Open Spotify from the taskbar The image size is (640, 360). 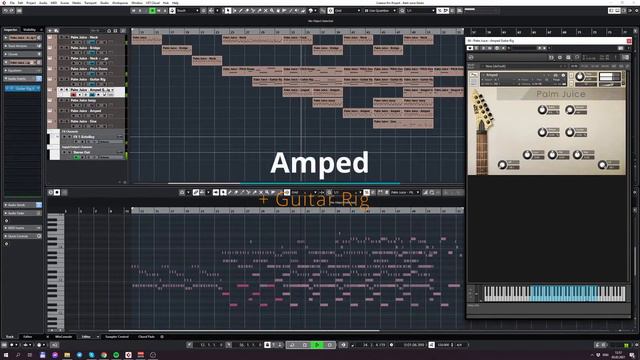click(x=116, y=355)
